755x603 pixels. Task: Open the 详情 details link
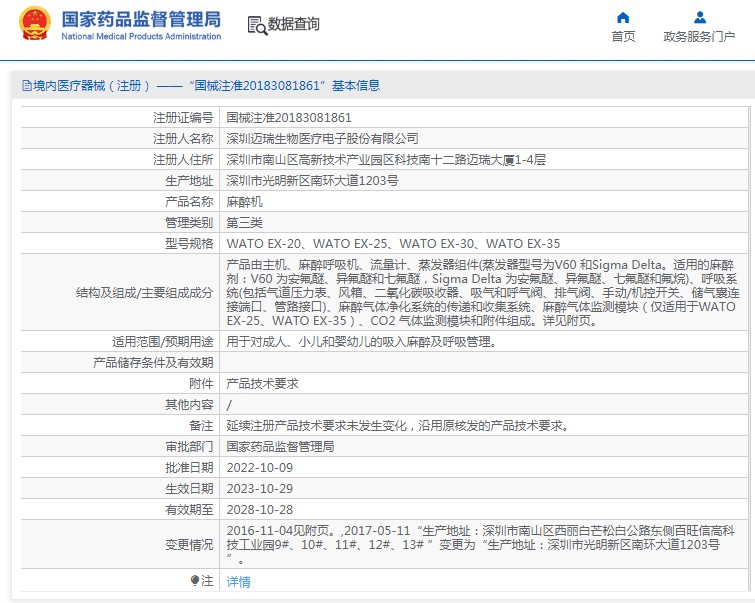pos(238,581)
